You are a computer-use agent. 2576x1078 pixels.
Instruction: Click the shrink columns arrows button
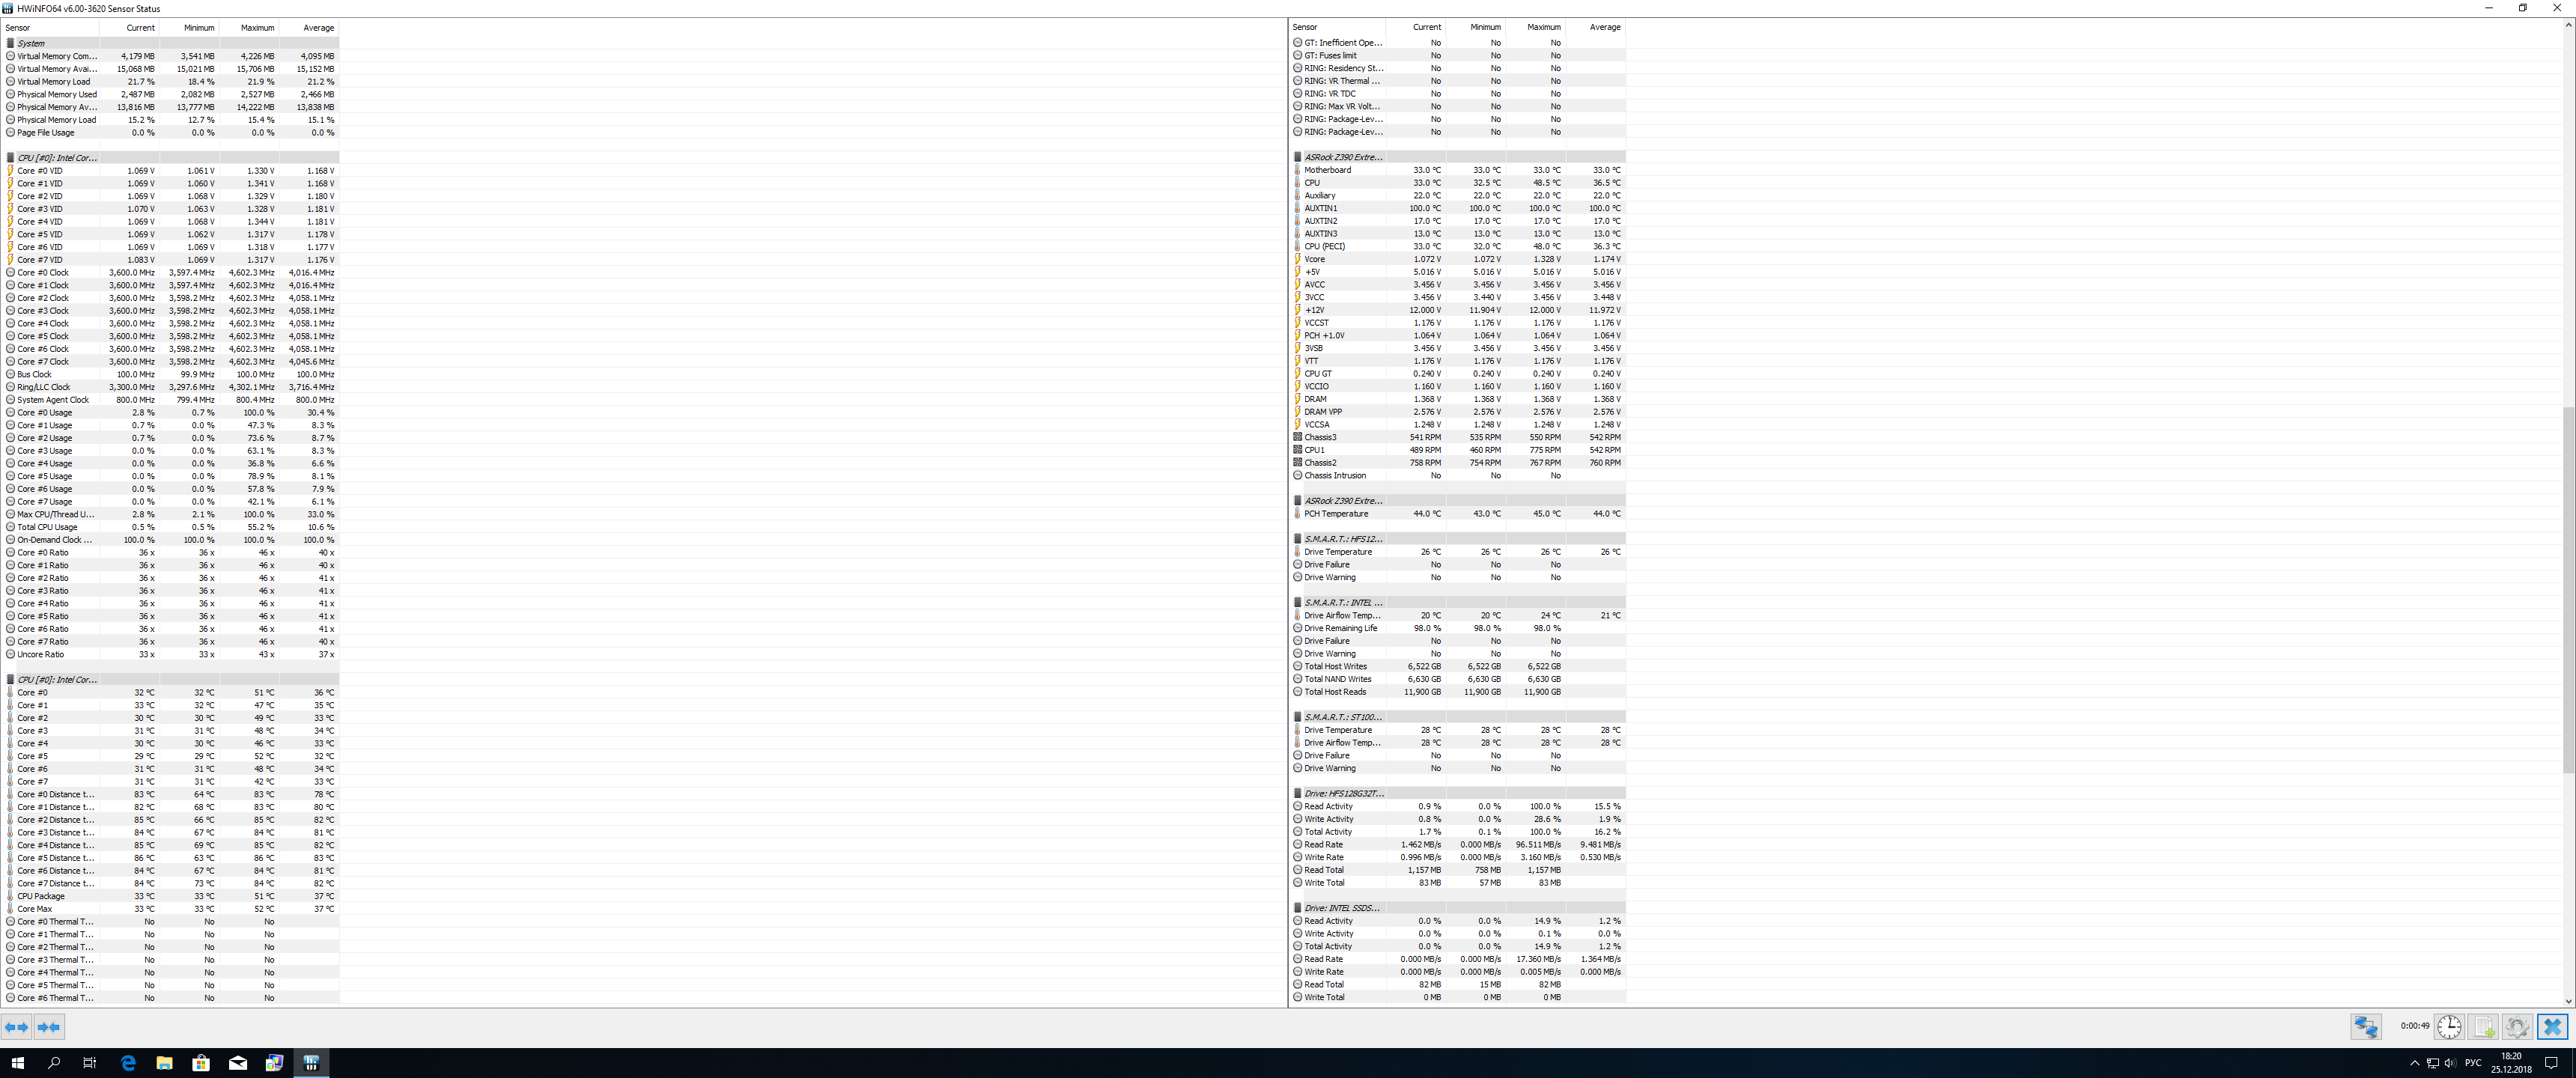coord(49,1027)
